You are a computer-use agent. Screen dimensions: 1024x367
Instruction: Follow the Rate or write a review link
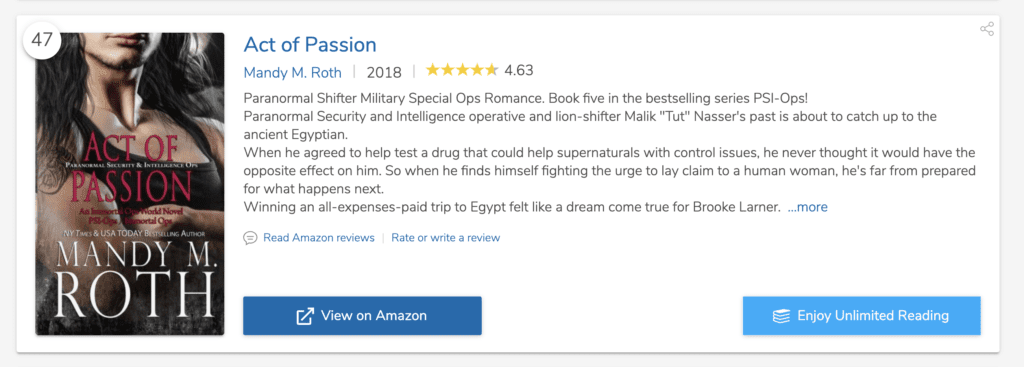click(x=445, y=238)
